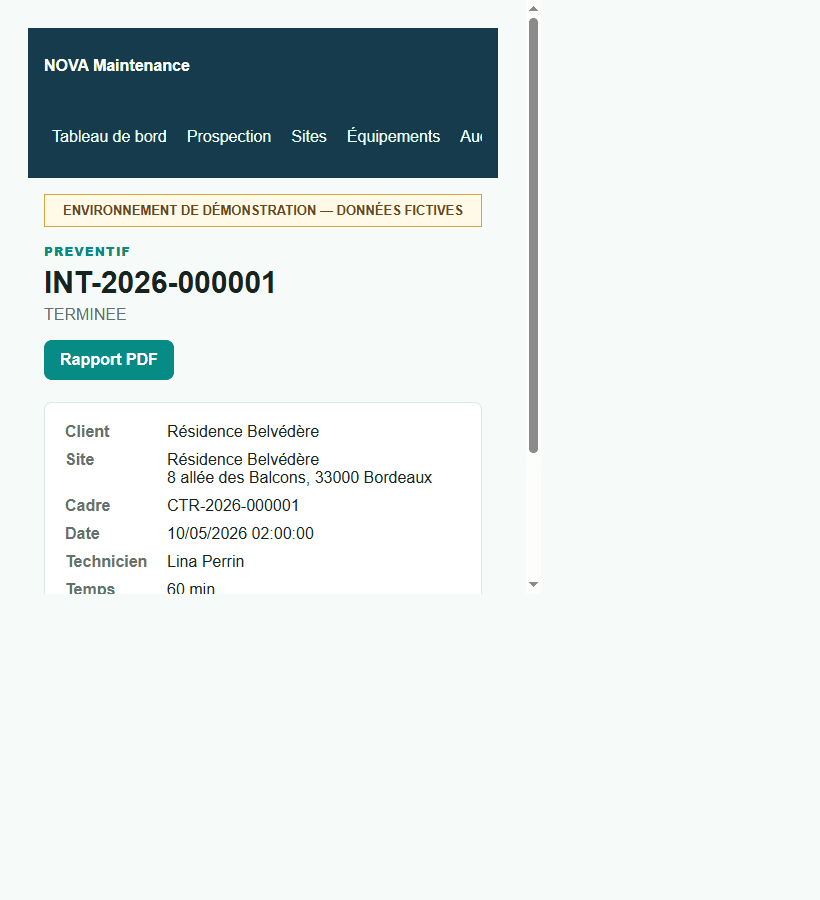Open the Tableau de bord menu item
This screenshot has width=820, height=900.
tap(109, 137)
